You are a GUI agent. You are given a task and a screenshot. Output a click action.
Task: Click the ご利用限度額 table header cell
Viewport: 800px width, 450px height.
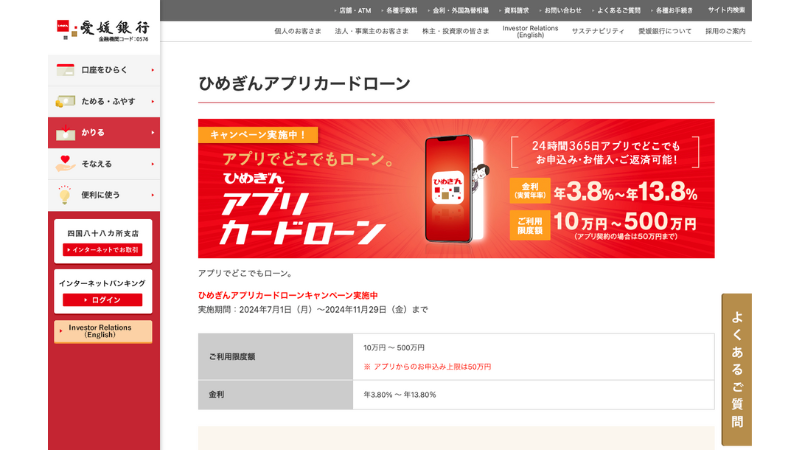pos(276,357)
